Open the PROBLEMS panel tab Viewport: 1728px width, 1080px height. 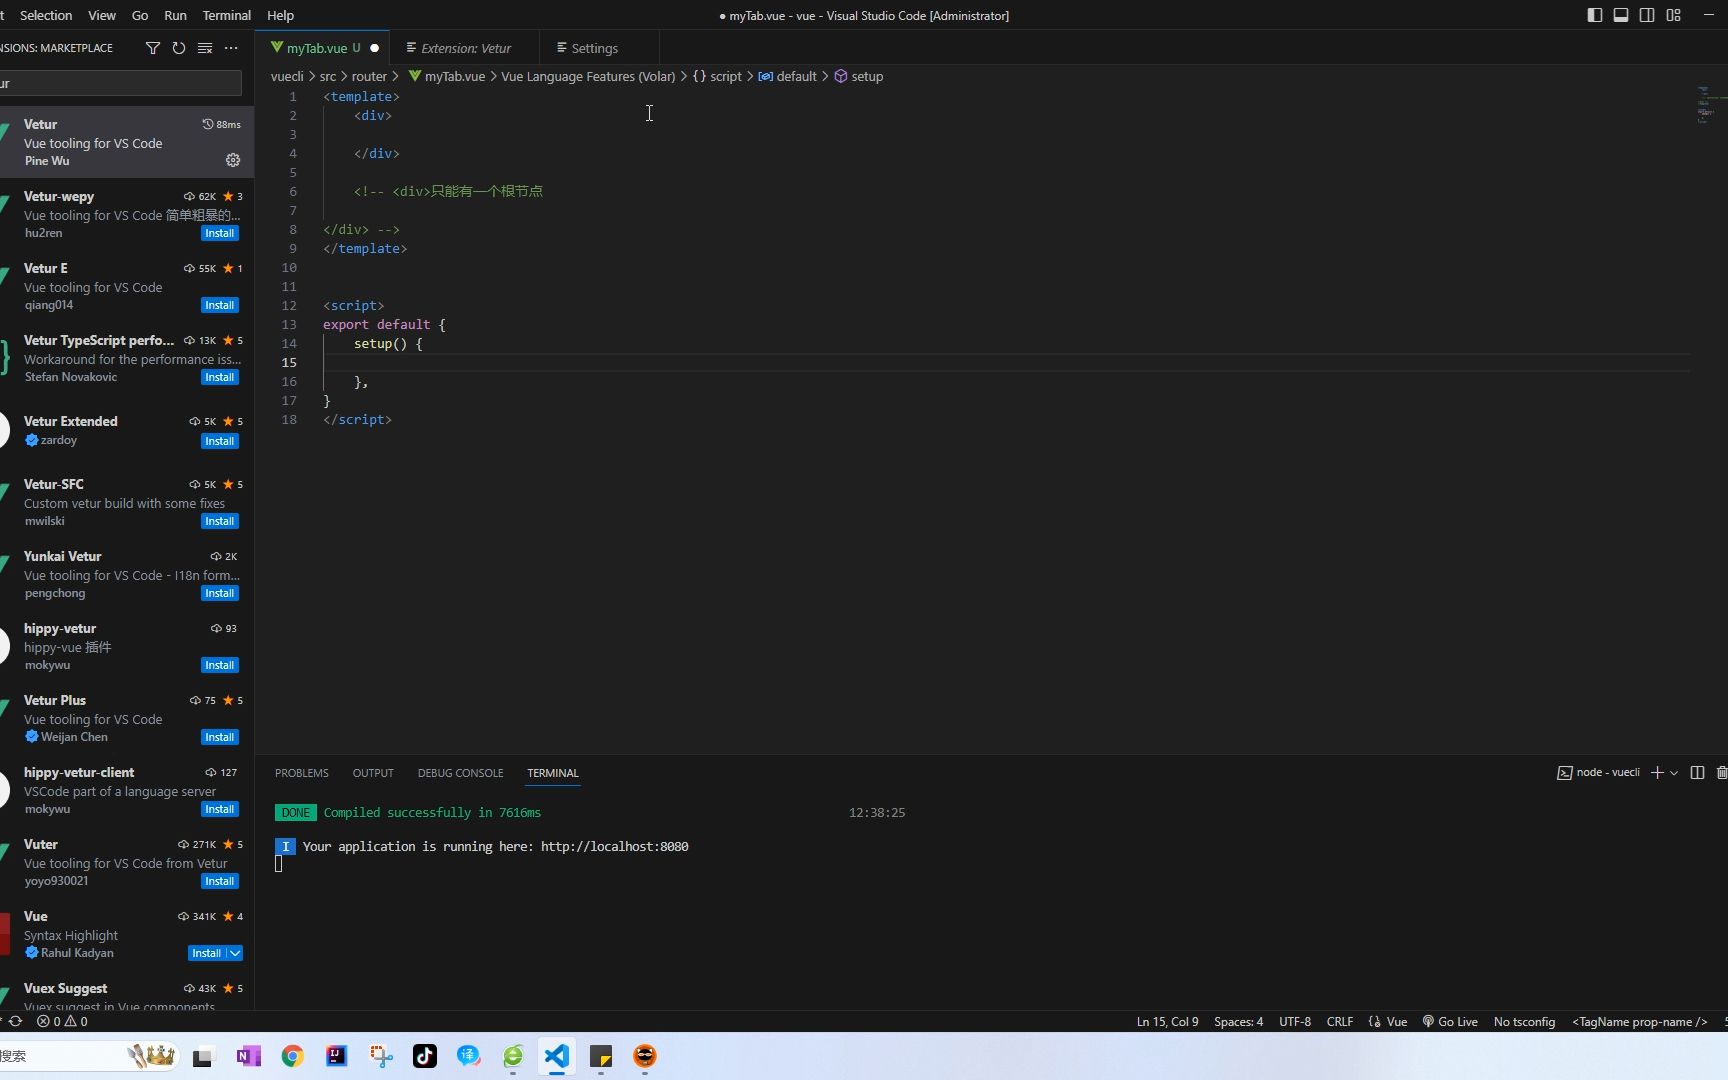[x=302, y=773]
